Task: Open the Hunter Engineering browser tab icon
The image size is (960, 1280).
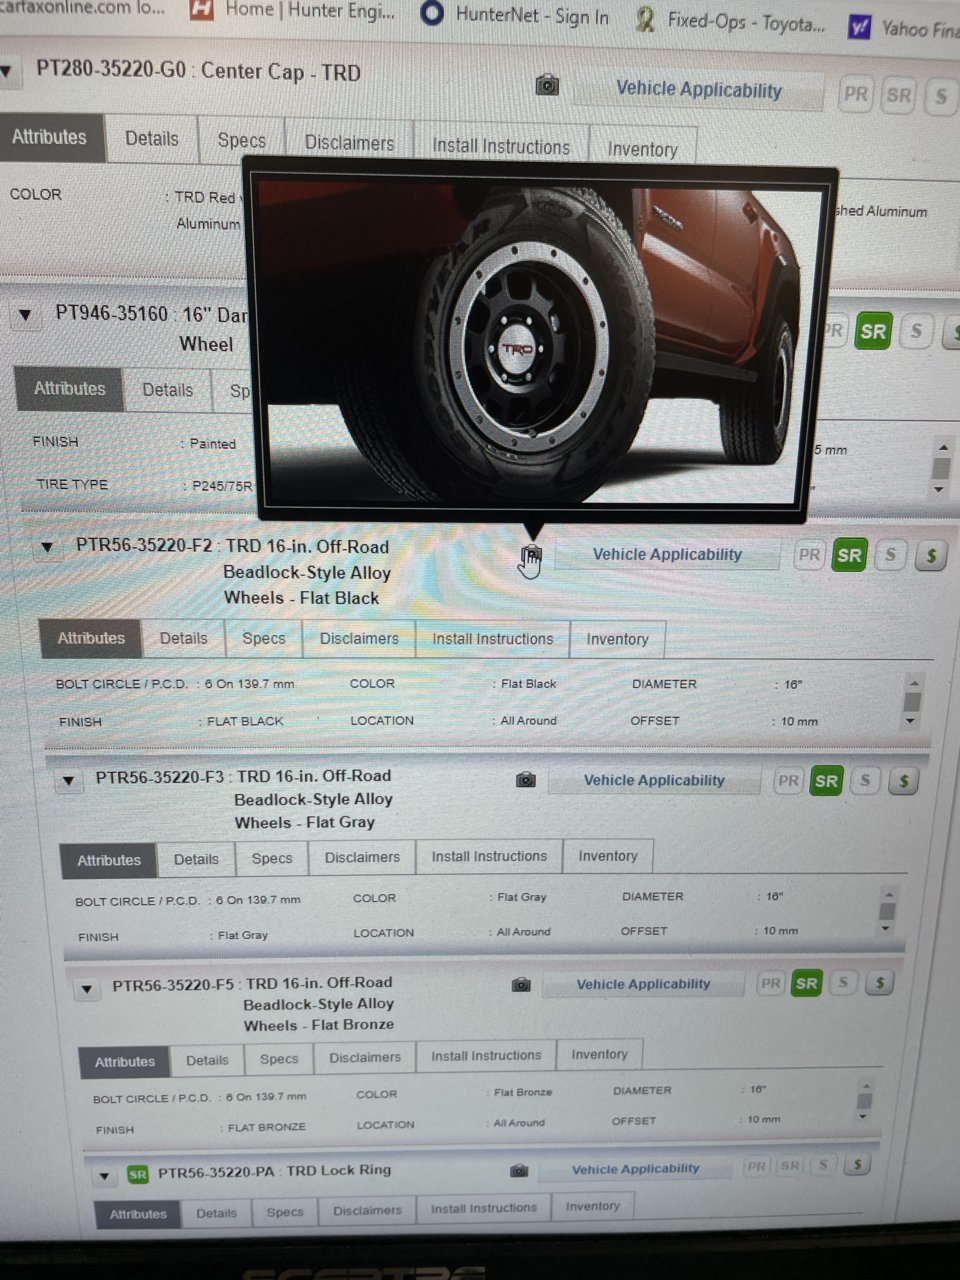Action: click(202, 11)
